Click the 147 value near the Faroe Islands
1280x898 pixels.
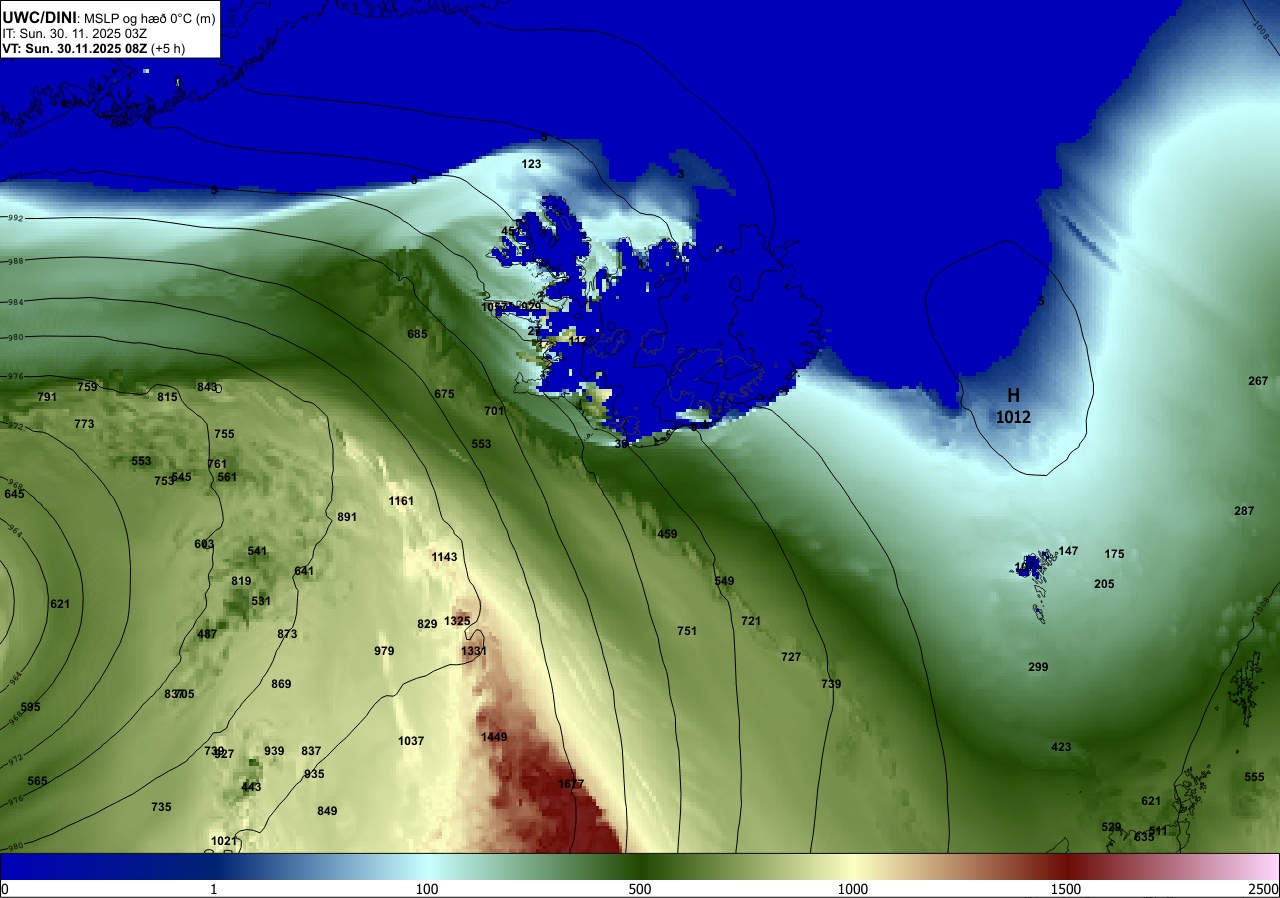click(1068, 551)
